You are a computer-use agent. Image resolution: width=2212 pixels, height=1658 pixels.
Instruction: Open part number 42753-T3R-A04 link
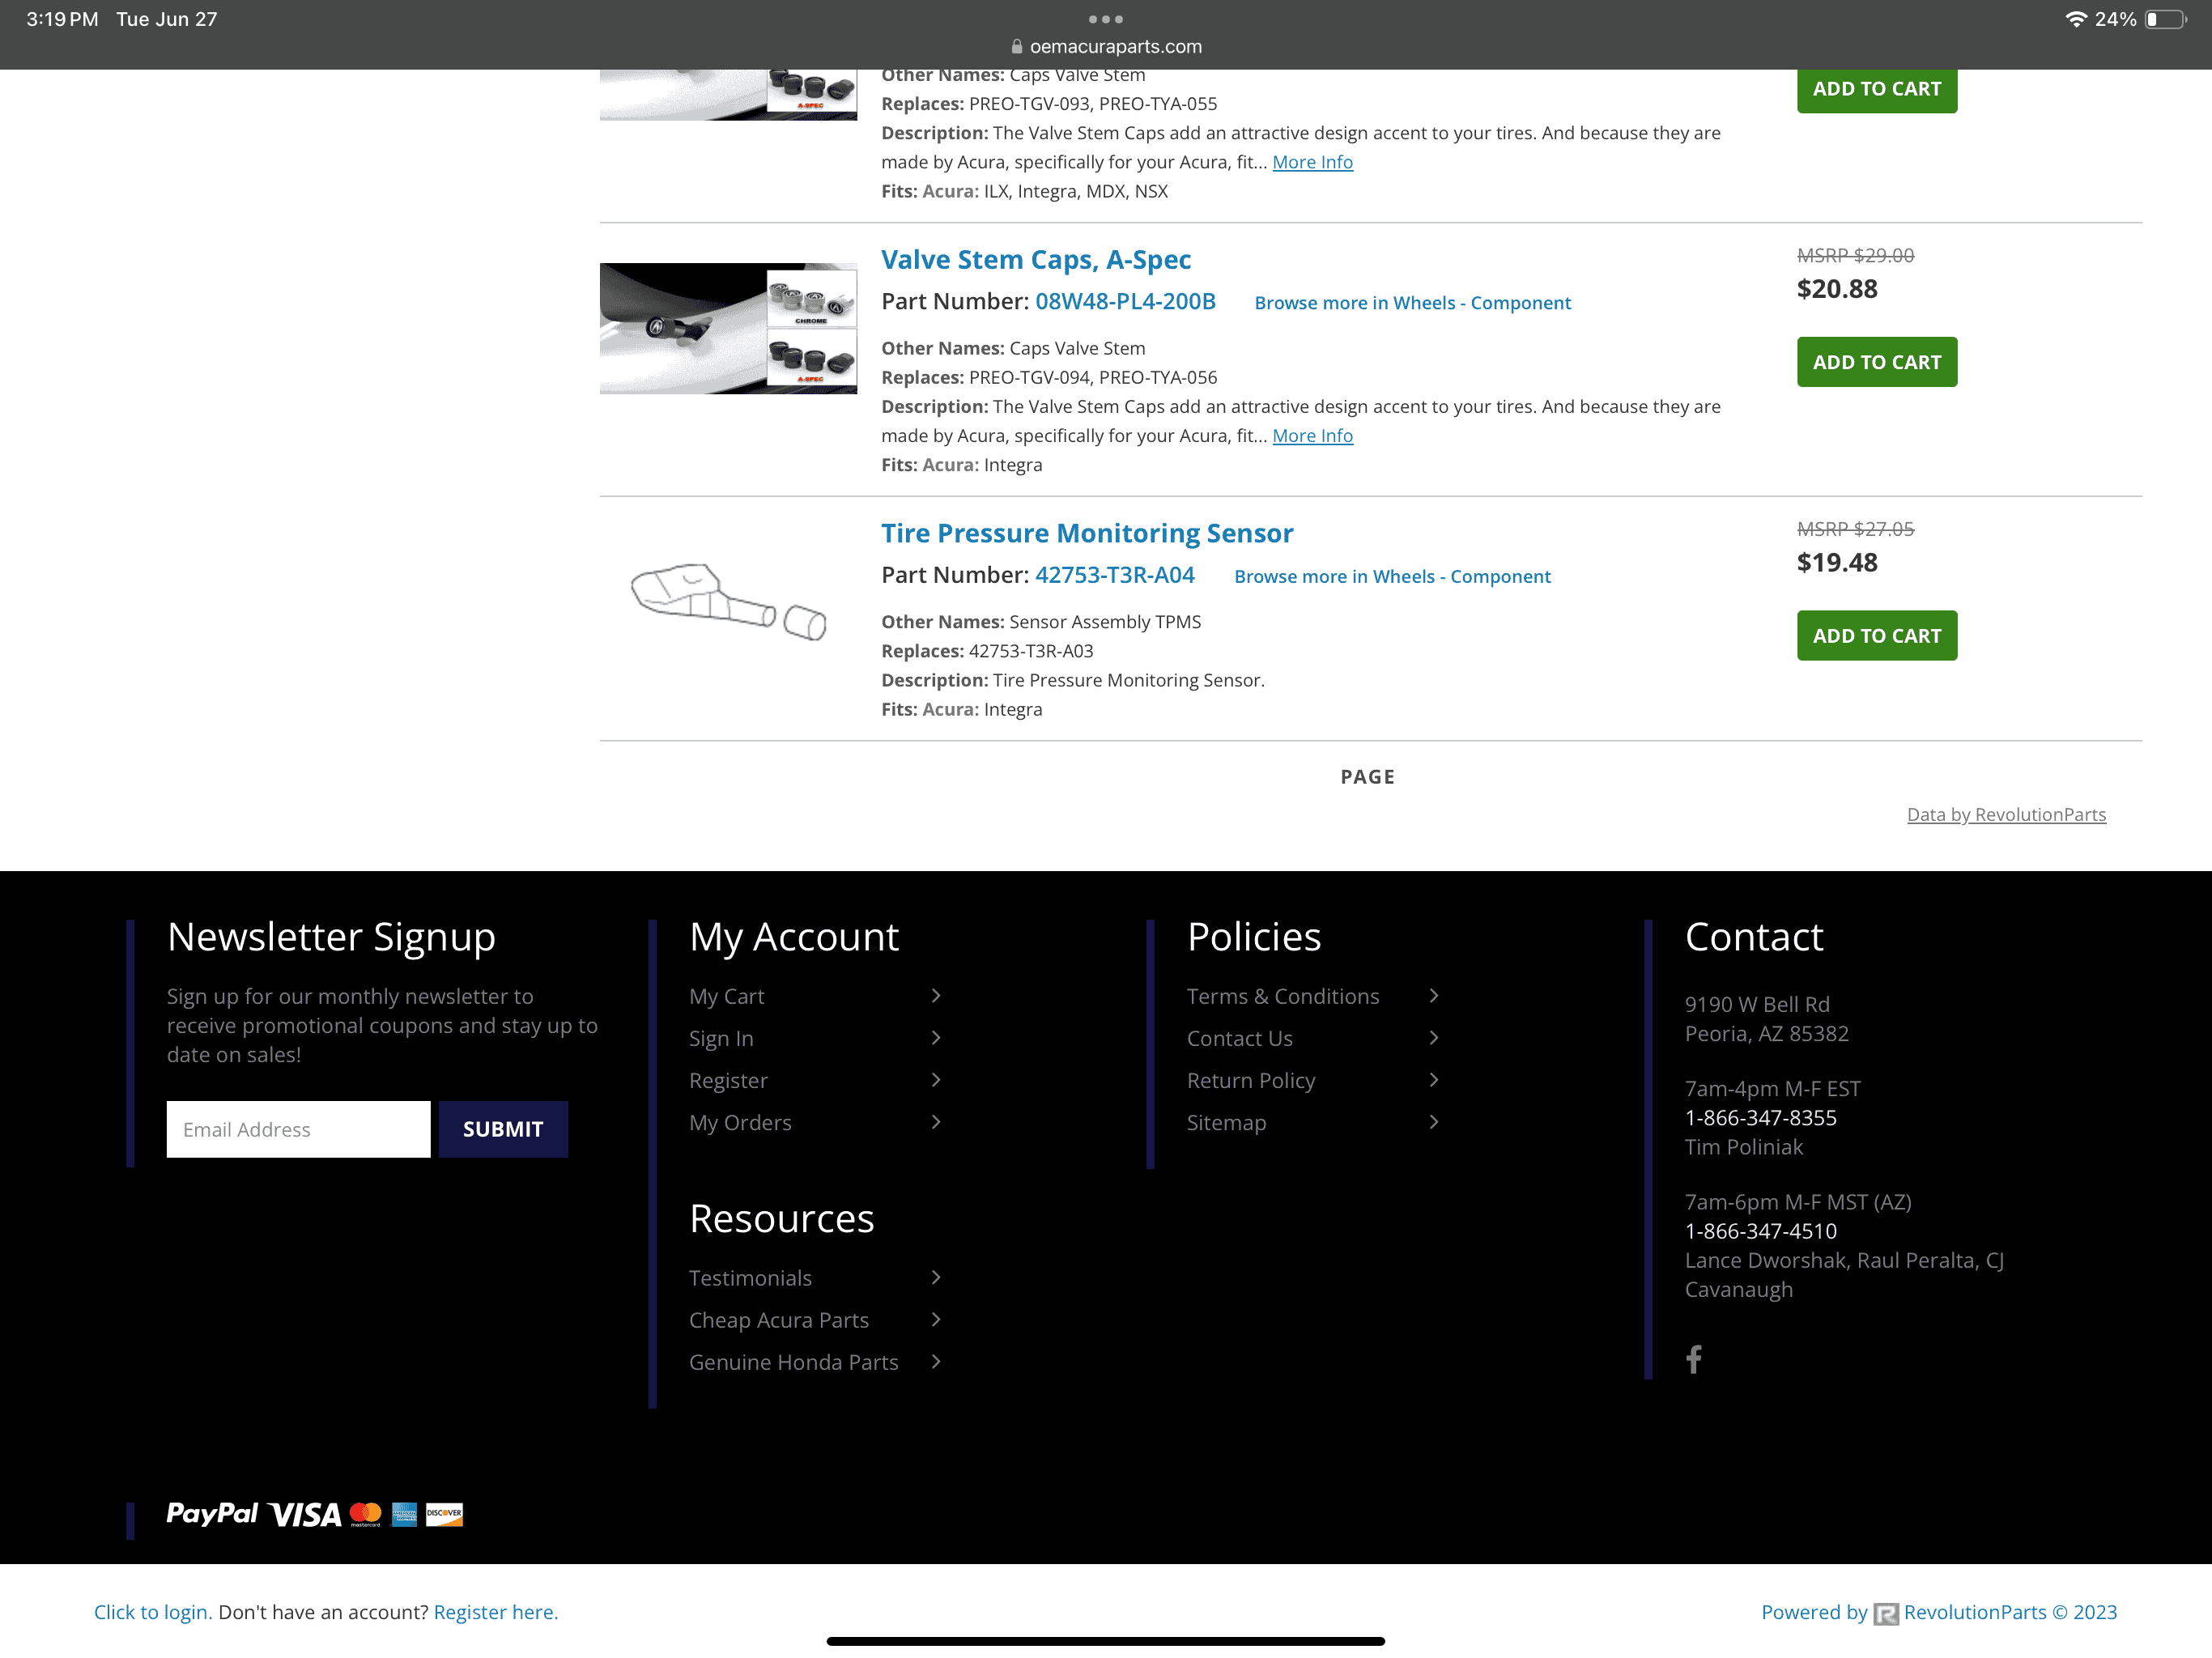1114,575
